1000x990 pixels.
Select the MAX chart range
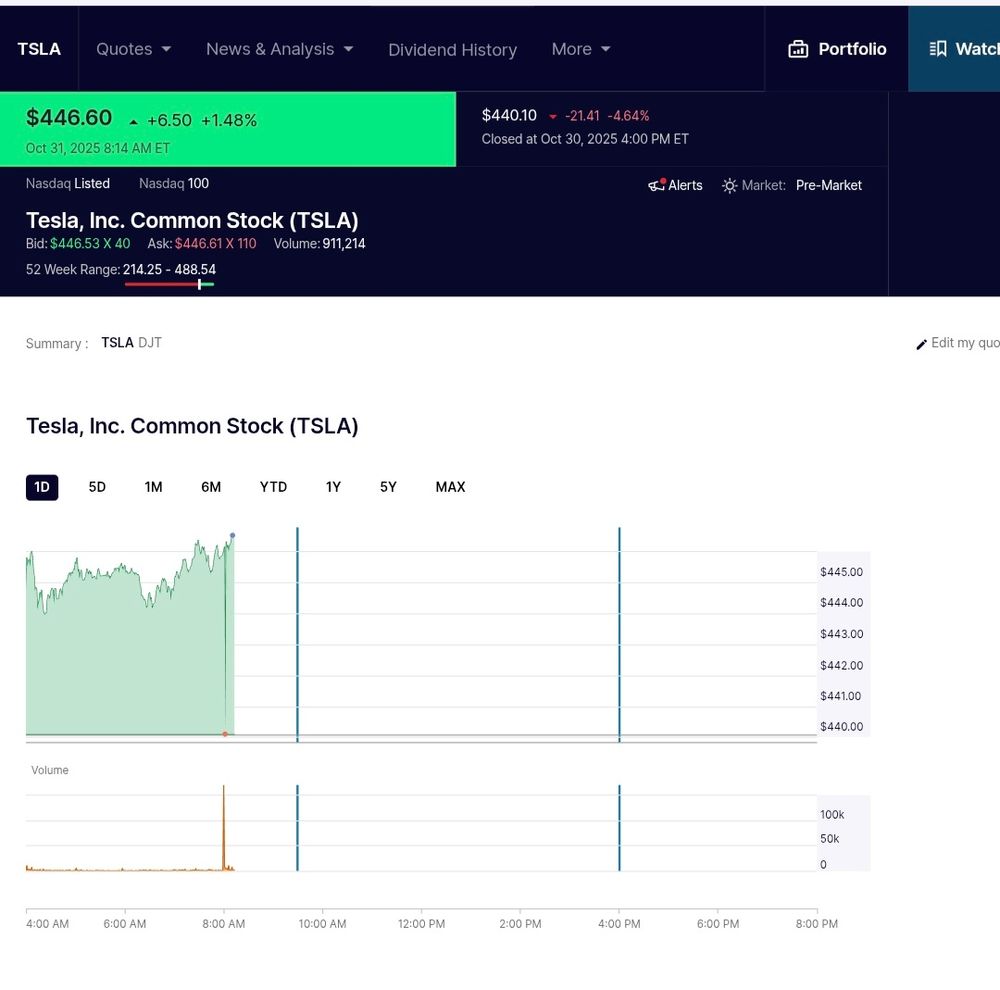[x=450, y=487]
